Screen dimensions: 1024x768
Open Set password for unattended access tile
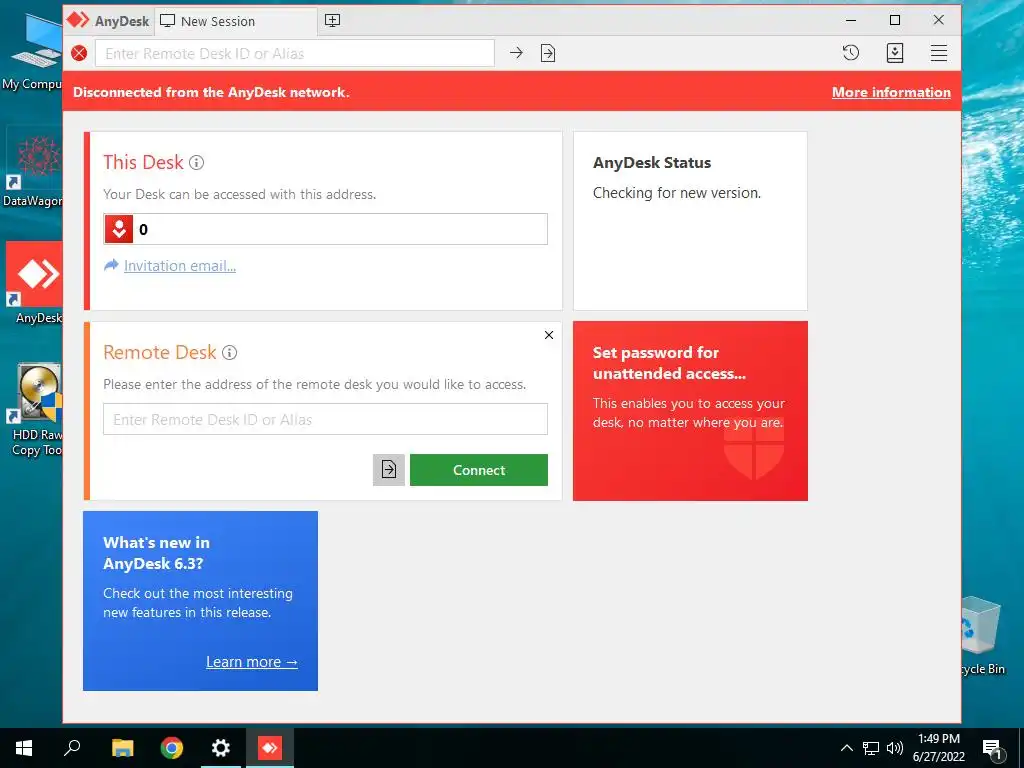point(690,411)
